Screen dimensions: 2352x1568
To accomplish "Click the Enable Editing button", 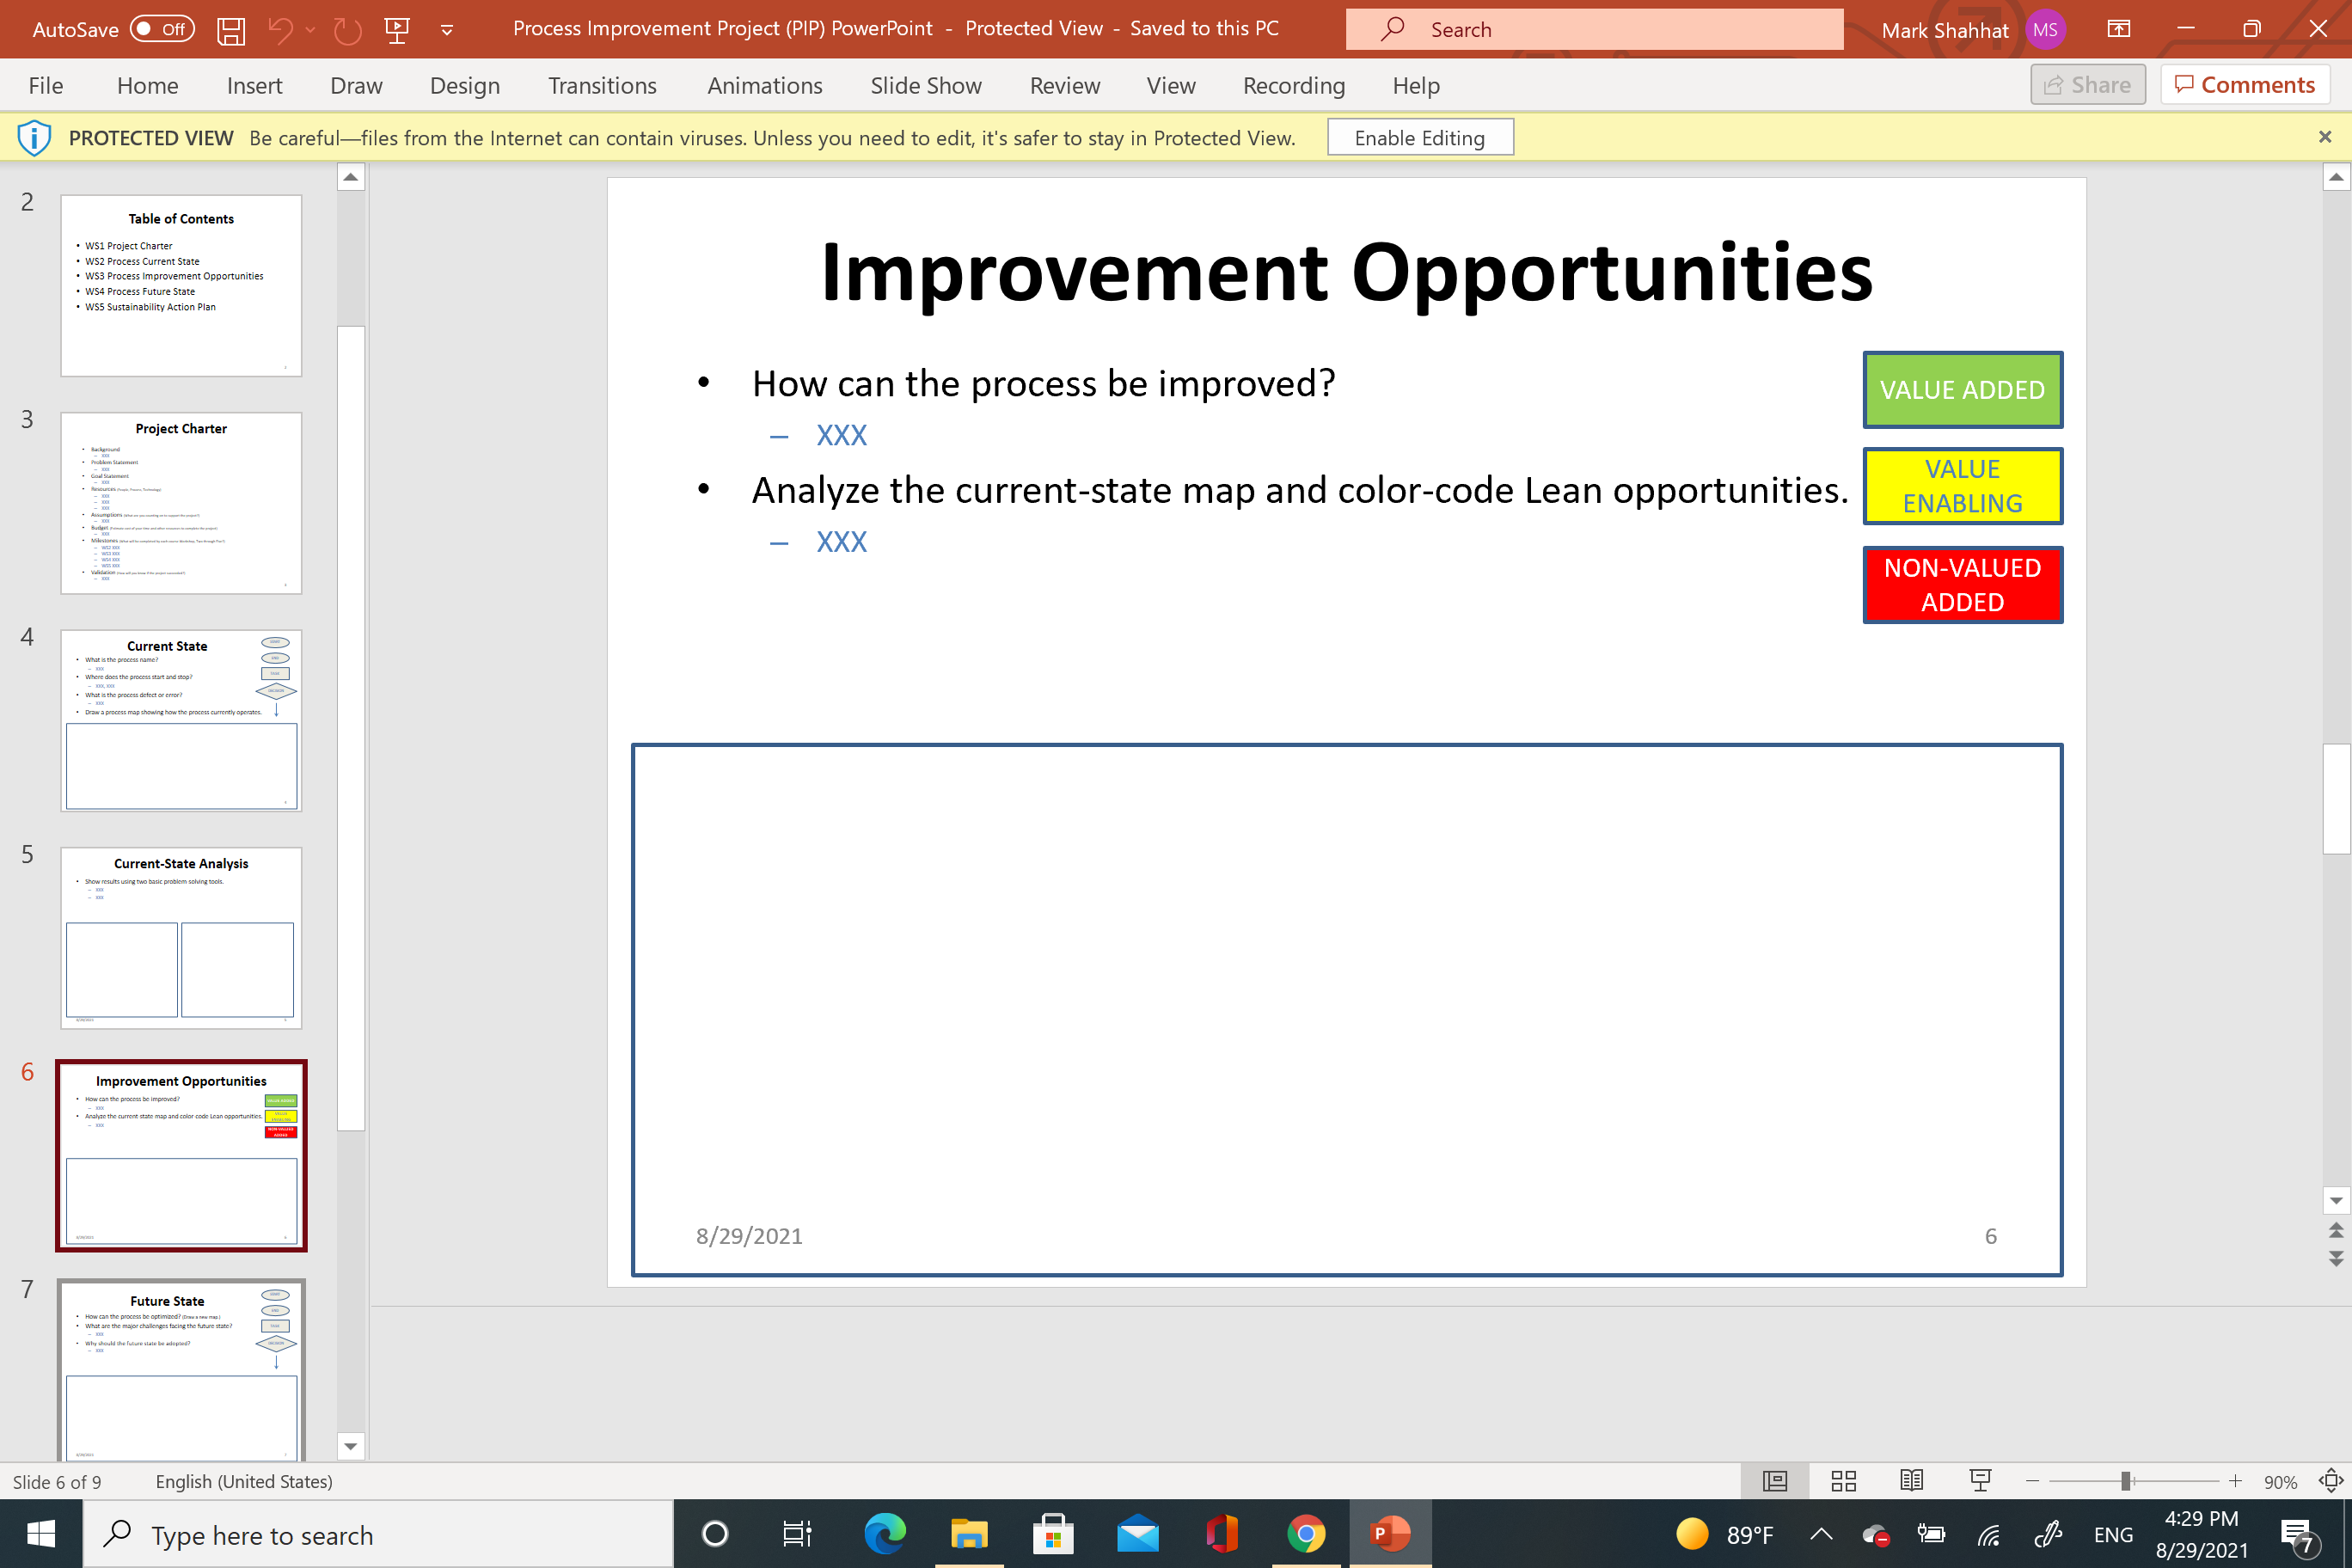I will click(x=1420, y=137).
